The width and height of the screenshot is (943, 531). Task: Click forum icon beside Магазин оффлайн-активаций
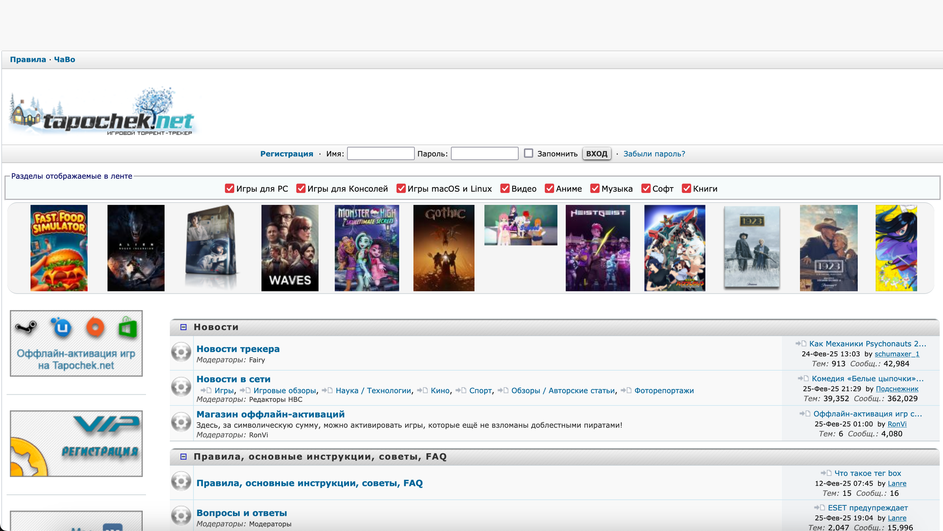point(181,422)
